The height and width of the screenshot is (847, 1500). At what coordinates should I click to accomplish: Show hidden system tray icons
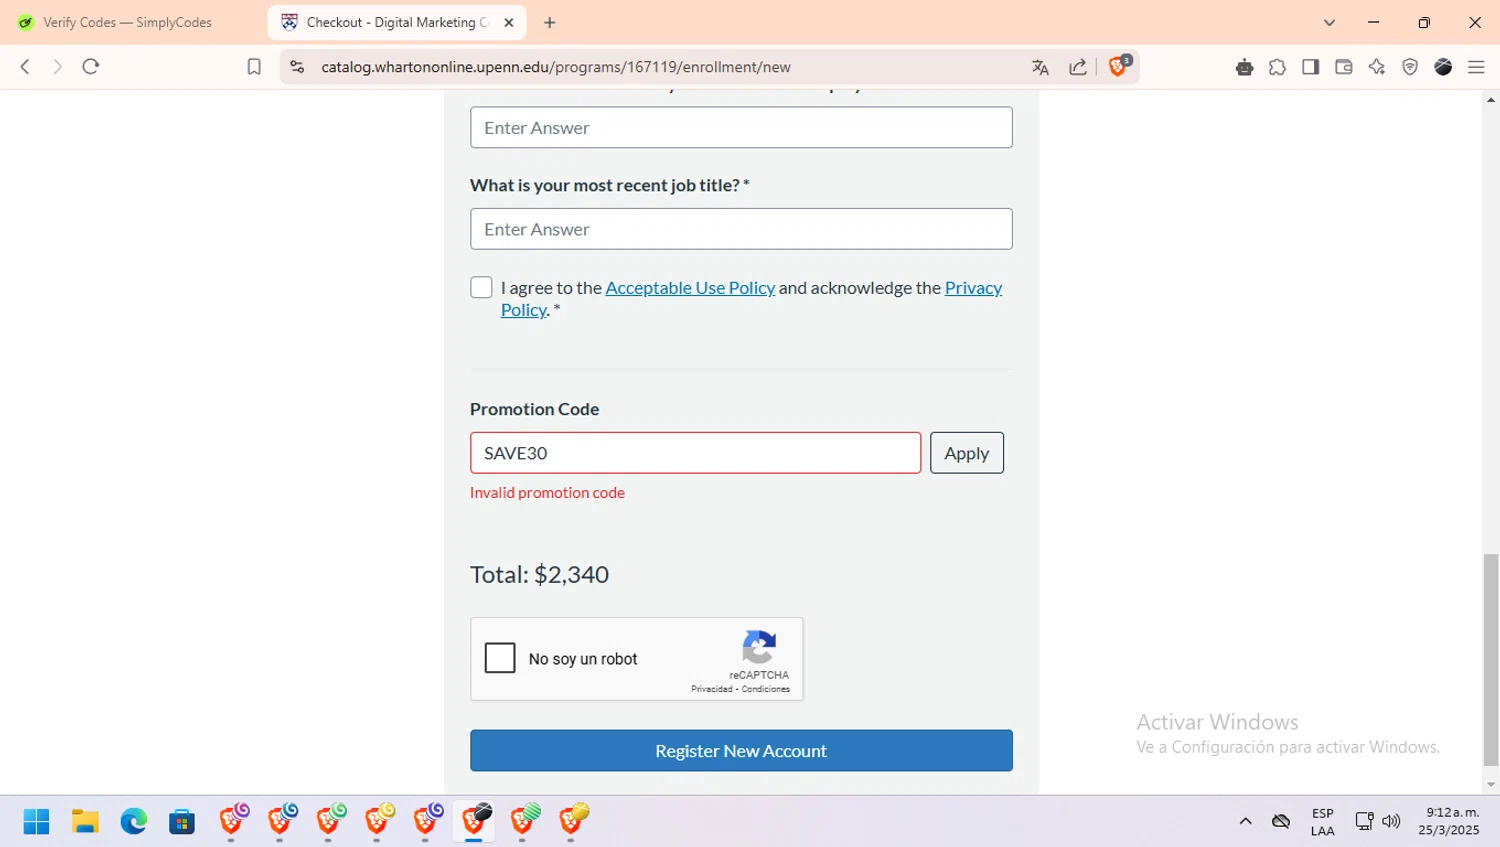1245,822
